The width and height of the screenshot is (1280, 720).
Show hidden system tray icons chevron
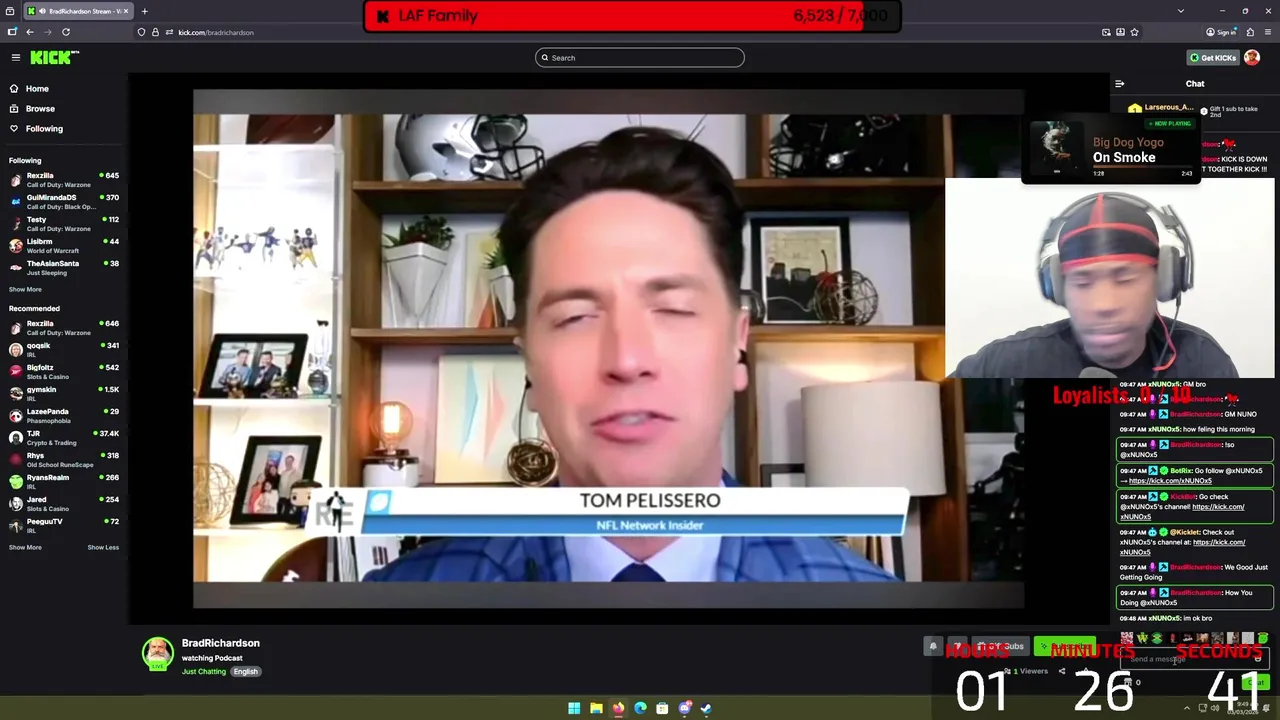1187,708
